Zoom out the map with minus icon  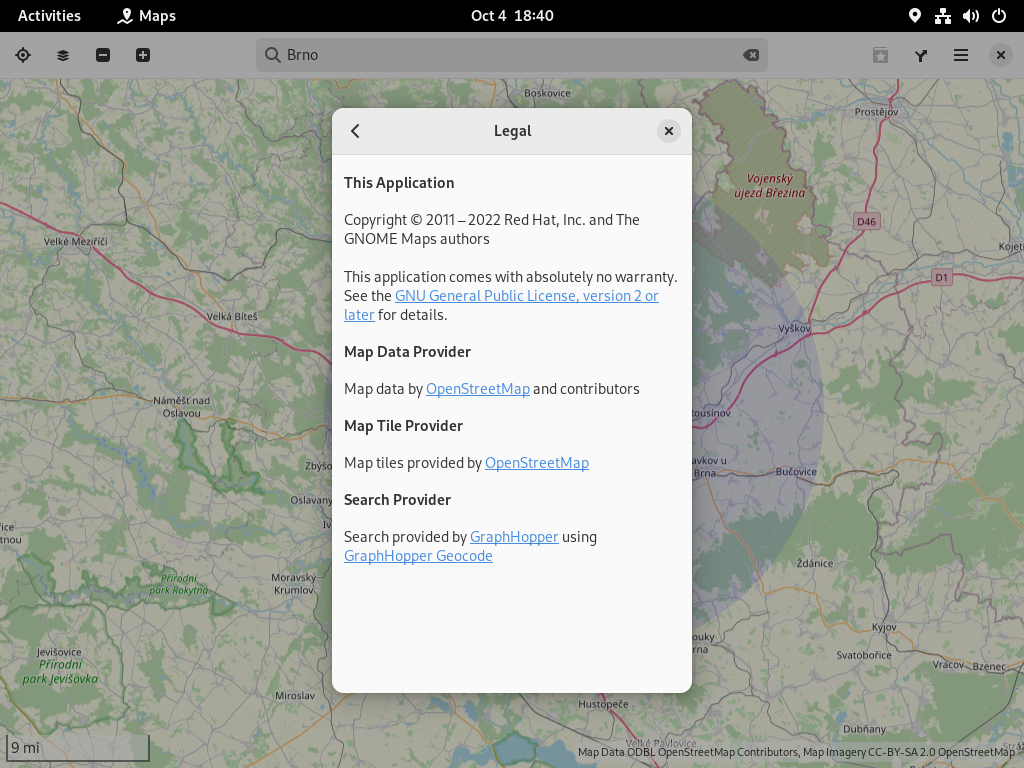click(103, 56)
